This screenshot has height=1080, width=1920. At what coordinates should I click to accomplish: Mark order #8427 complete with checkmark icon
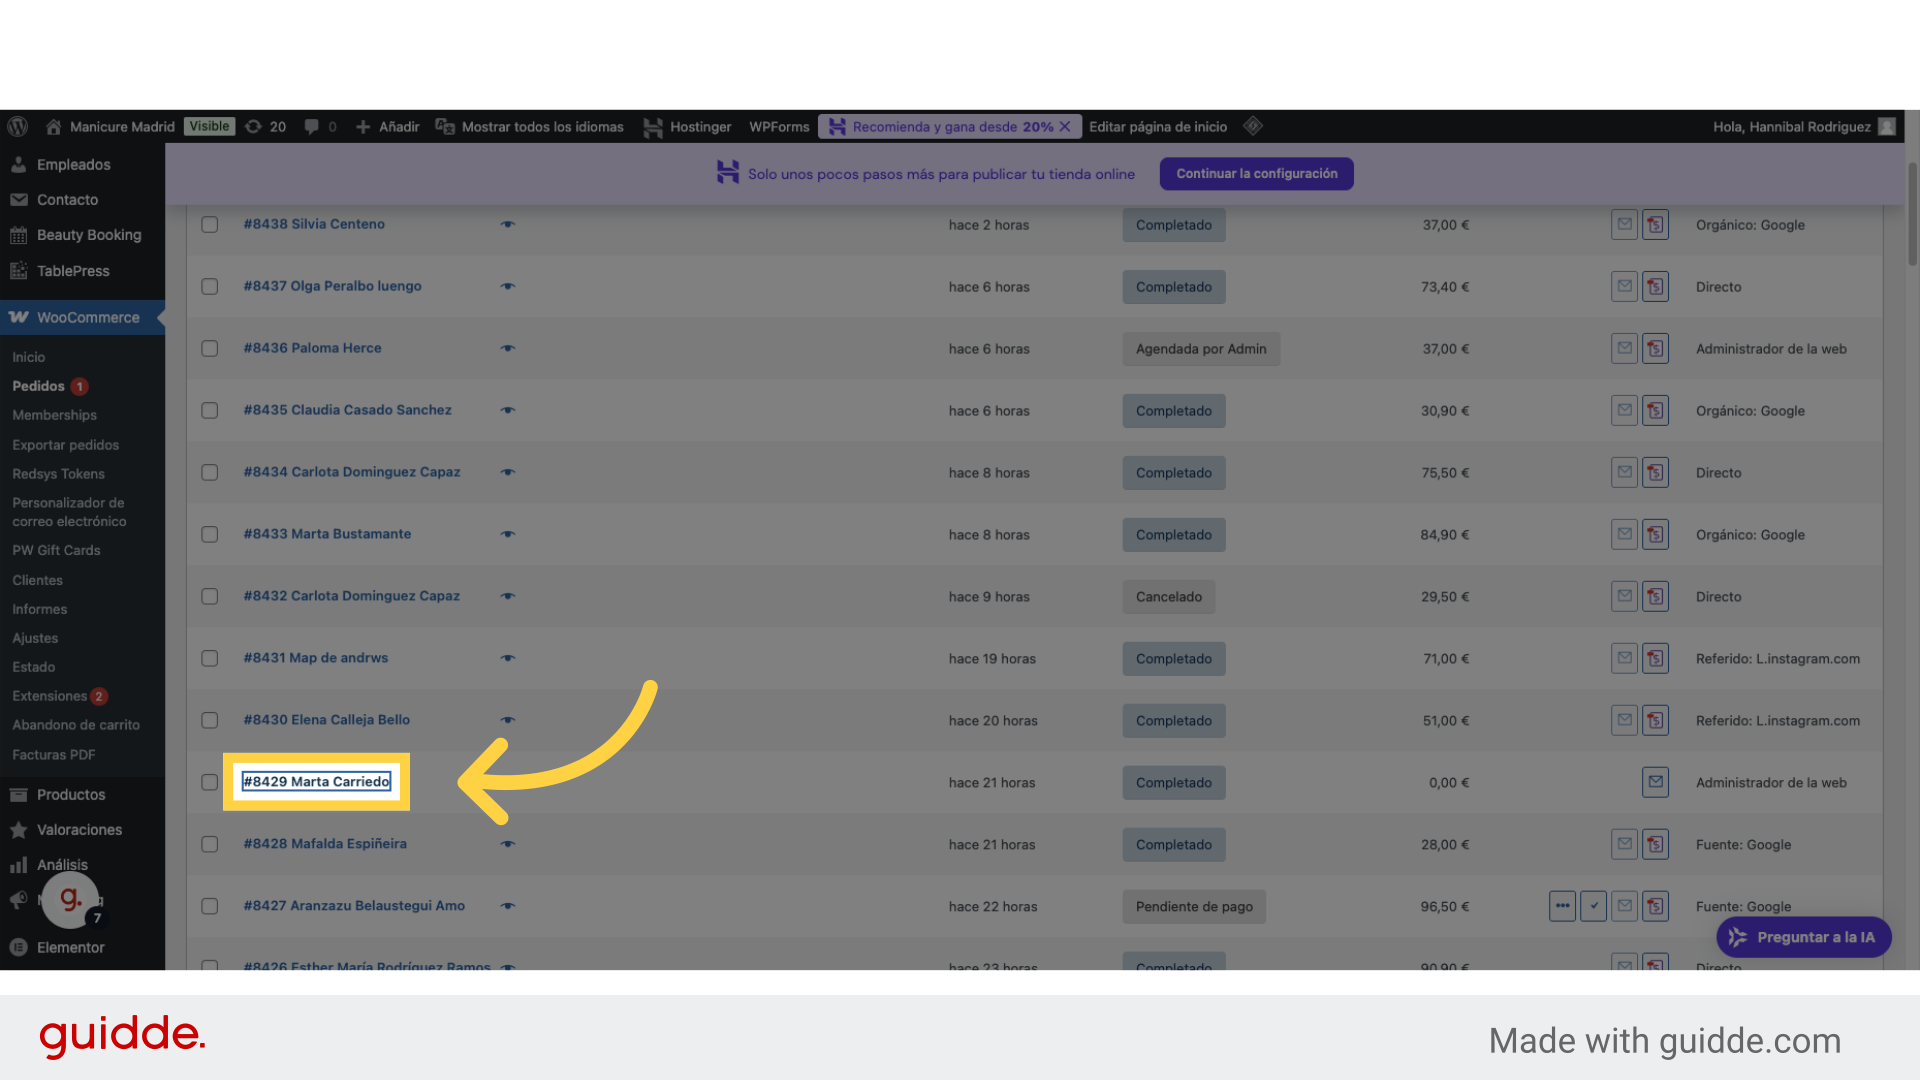tap(1594, 906)
